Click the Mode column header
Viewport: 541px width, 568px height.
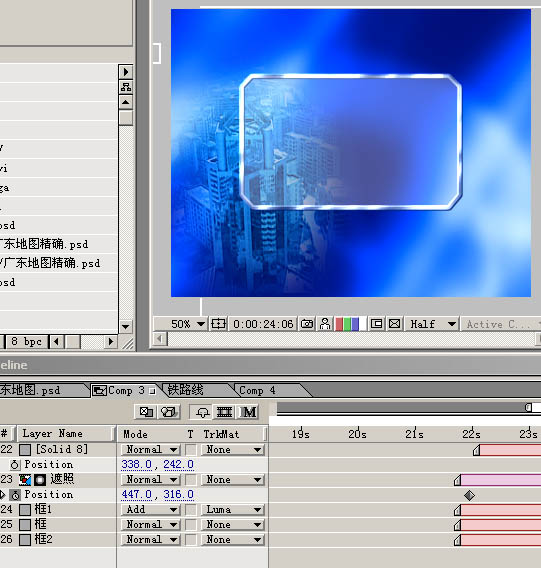click(x=135, y=434)
